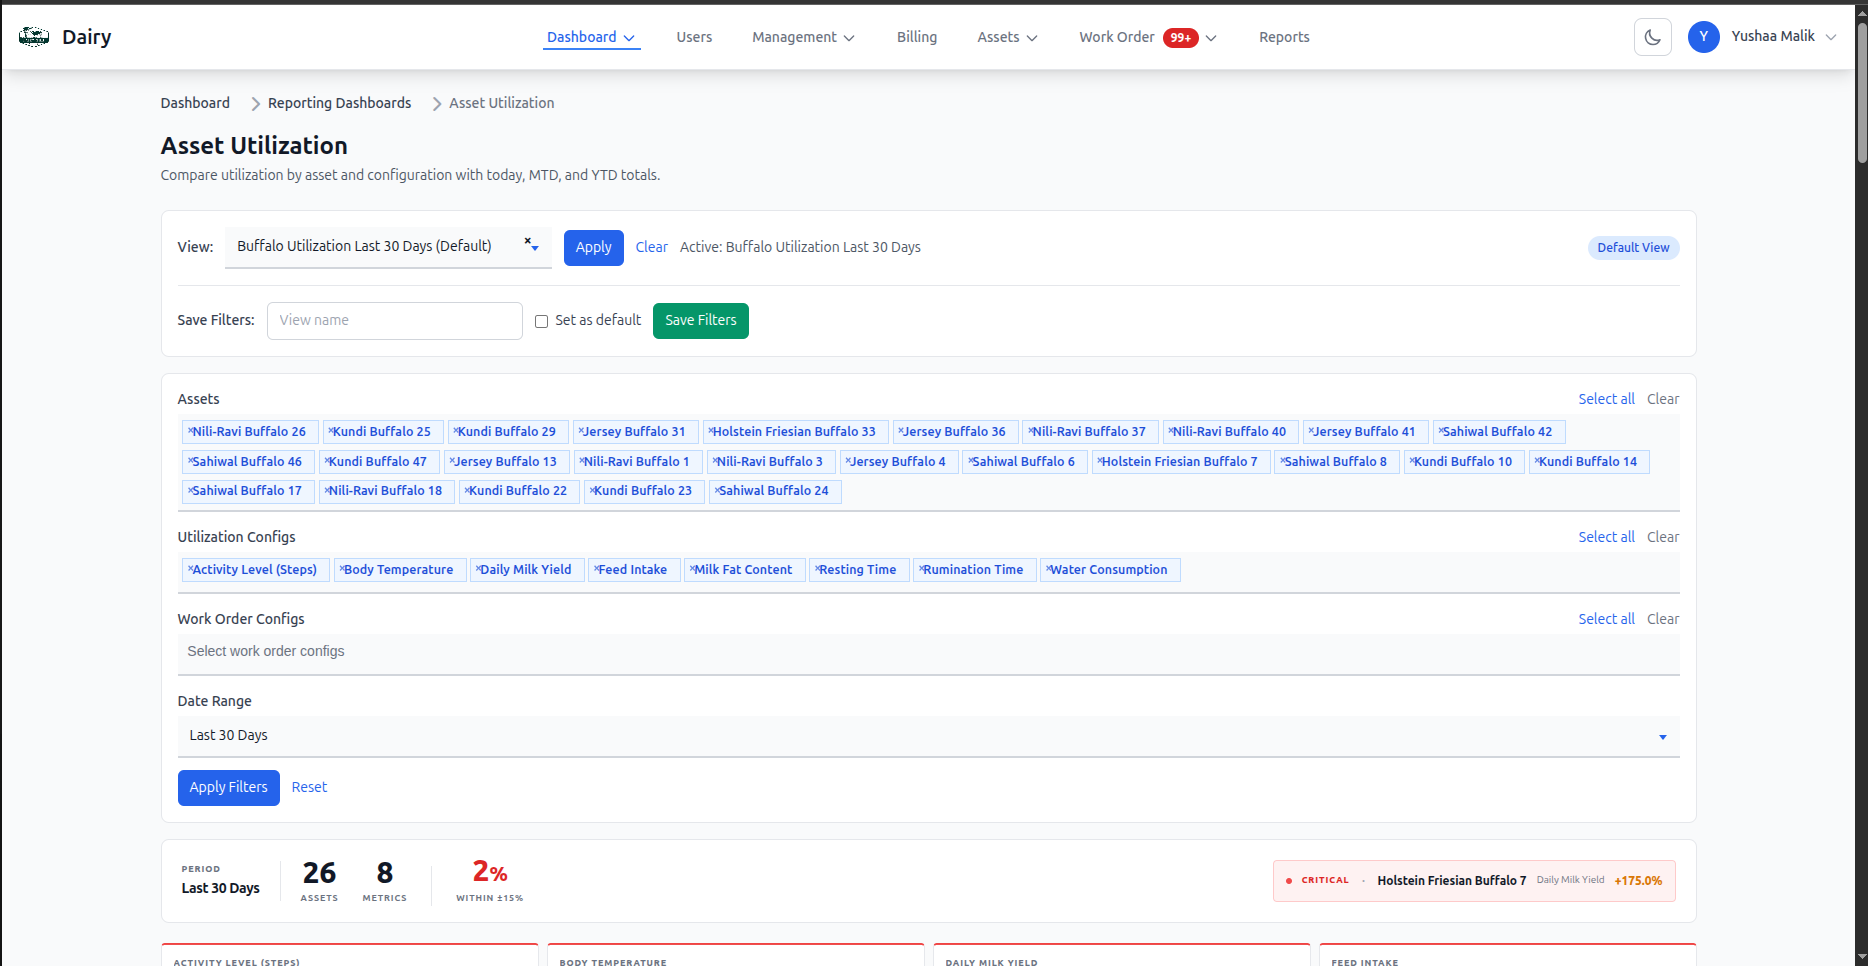Remove Kundi Buffalo 29 tag
Viewport: 1868px width, 966px height.
pyautogui.click(x=455, y=431)
